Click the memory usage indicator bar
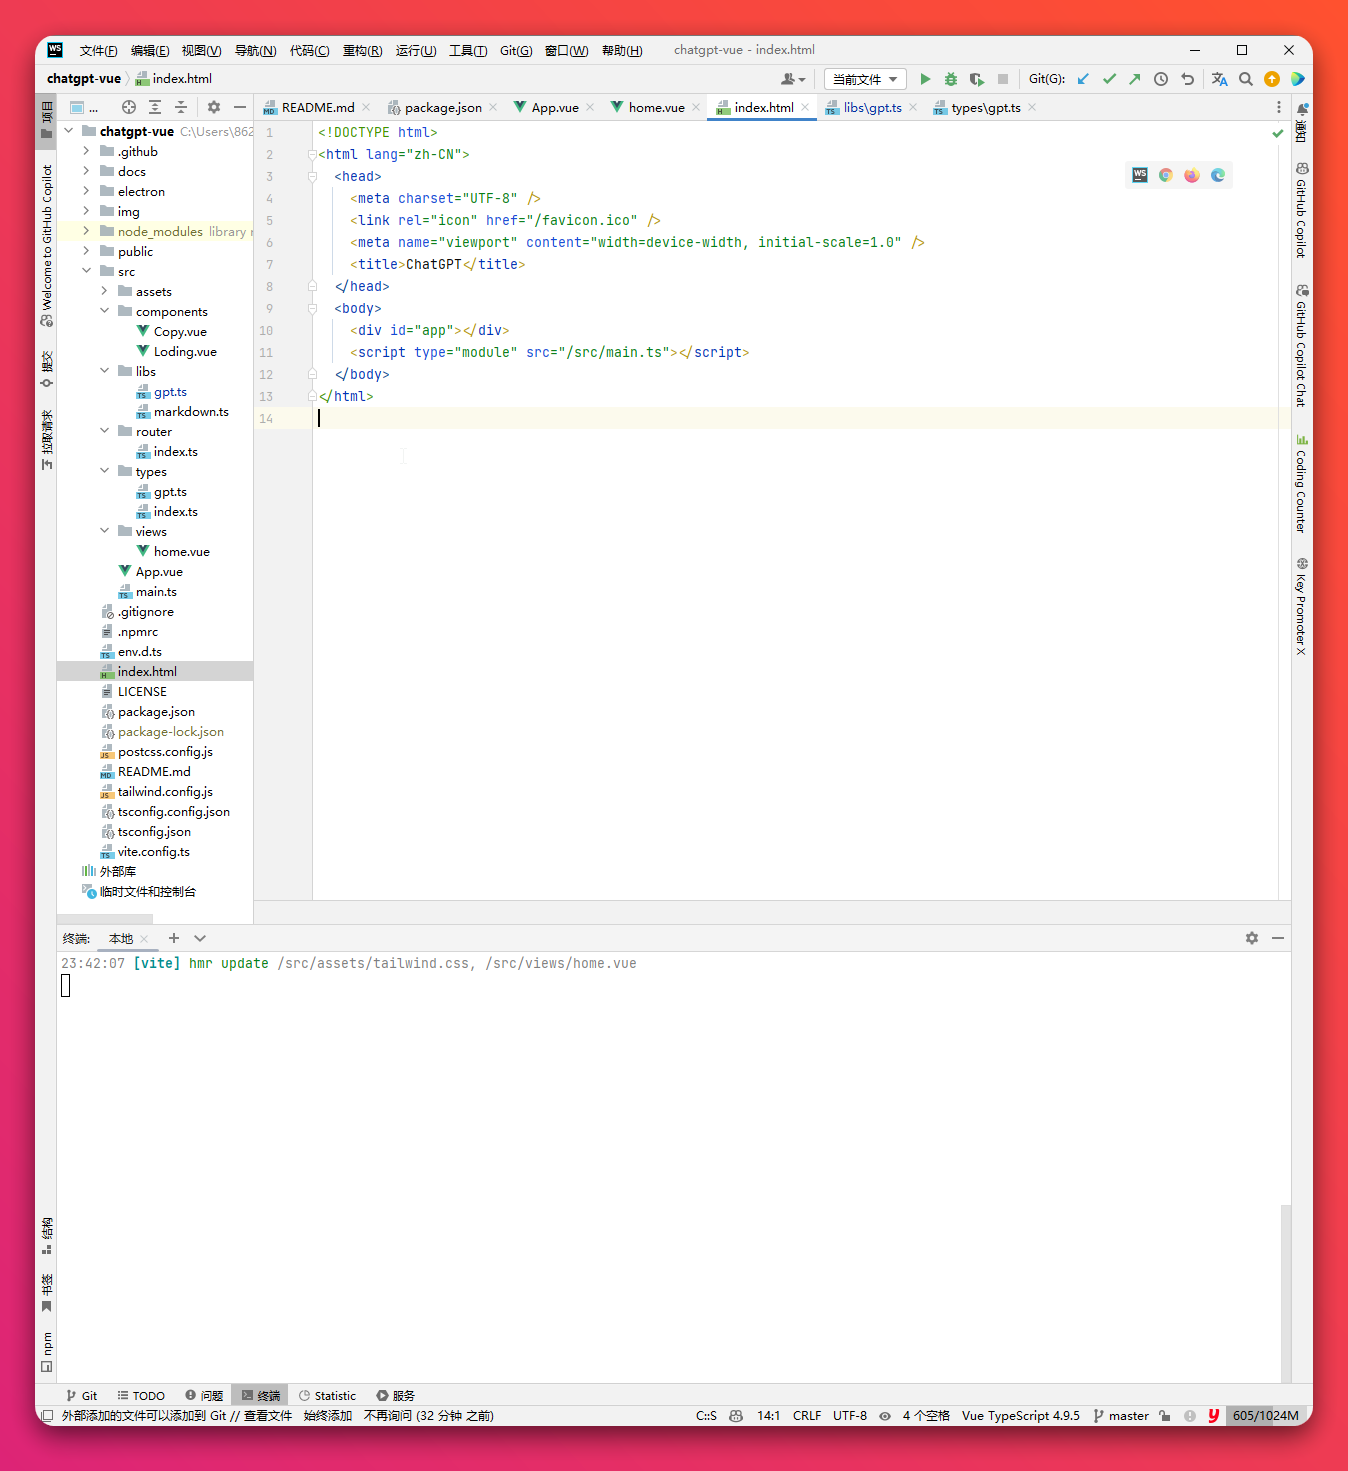This screenshot has height=1471, width=1348. [1265, 1415]
